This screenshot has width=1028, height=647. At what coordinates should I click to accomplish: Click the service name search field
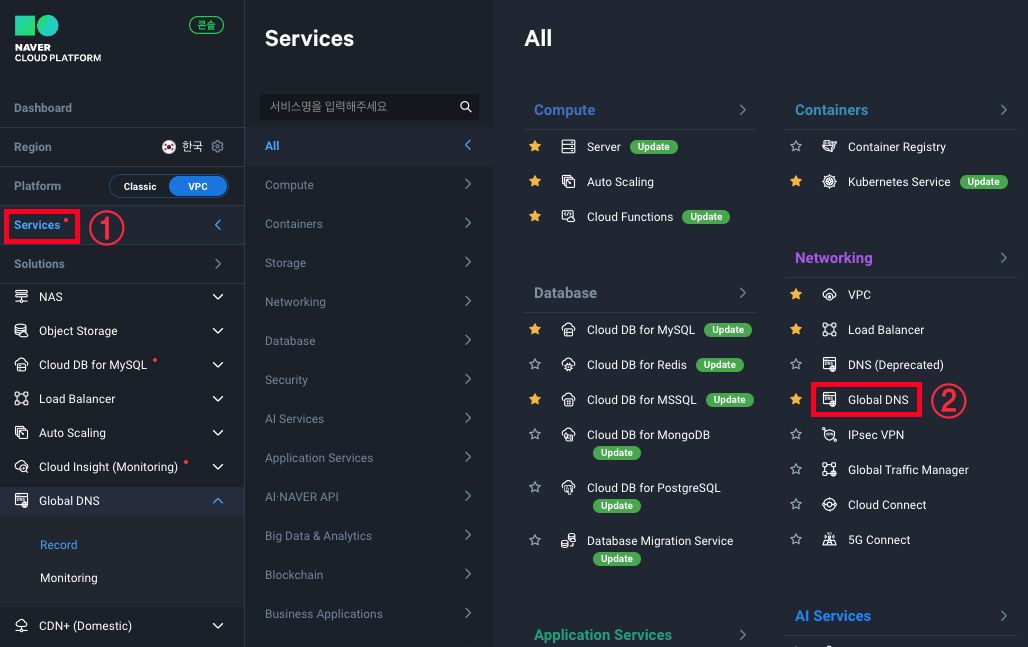[x=369, y=106]
